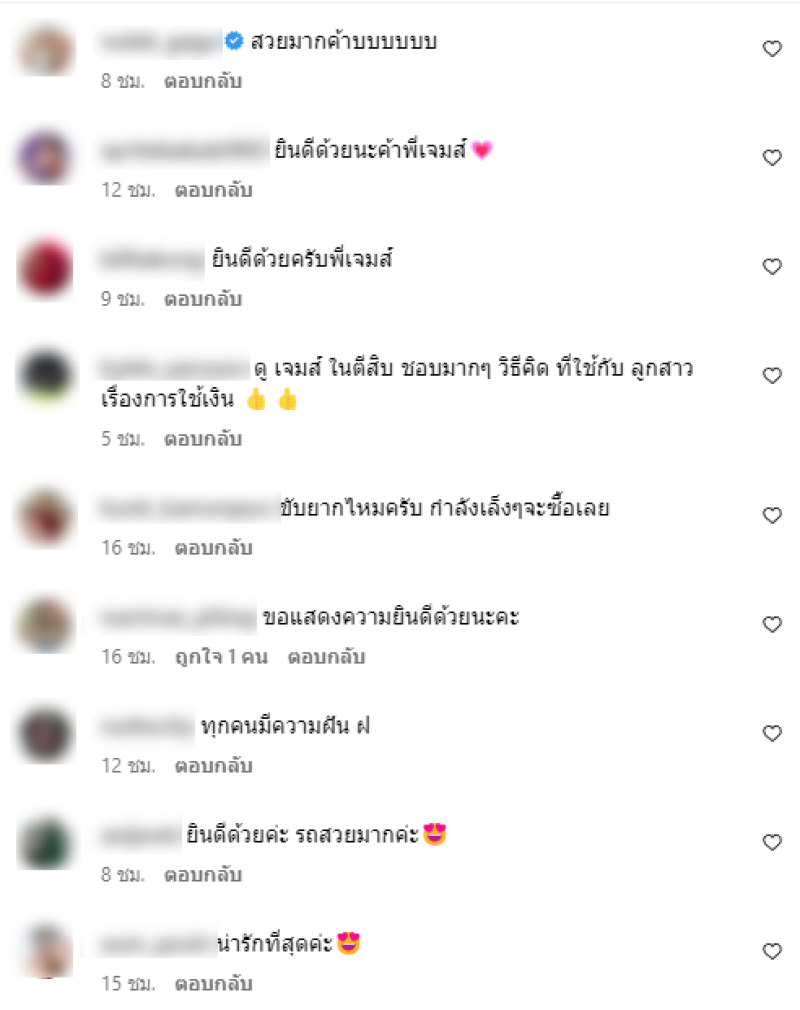Reply to the 'สวยมากค้าบบบบบบ' comment

tap(203, 81)
